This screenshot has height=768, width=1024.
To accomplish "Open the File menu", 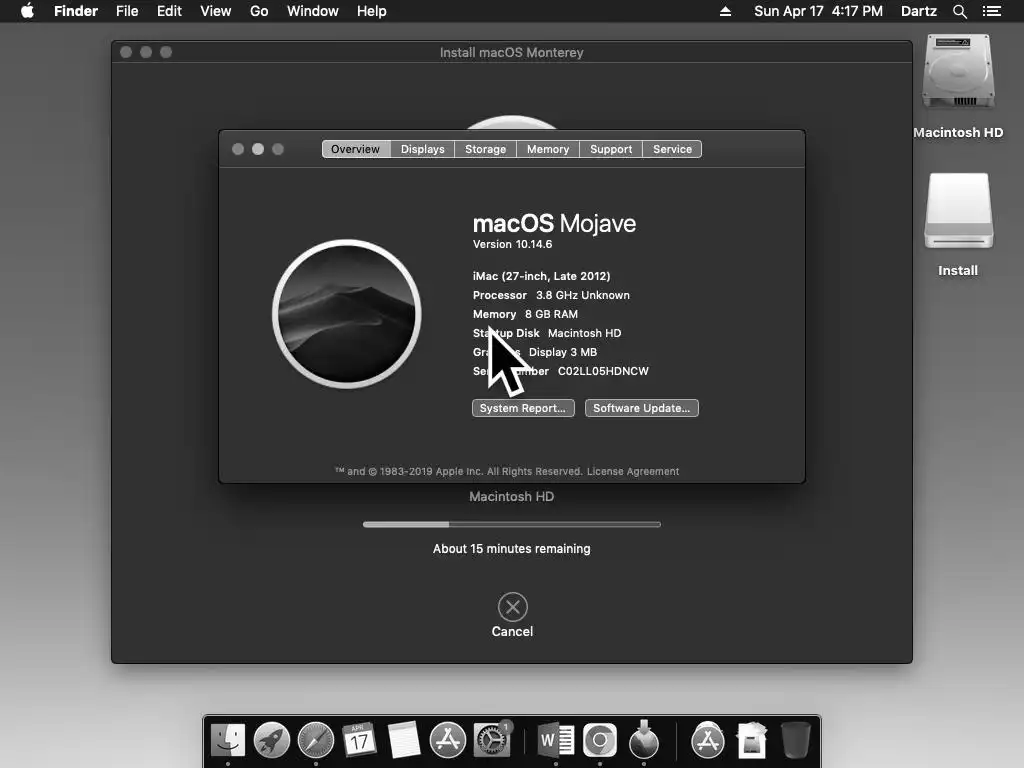I will [127, 11].
